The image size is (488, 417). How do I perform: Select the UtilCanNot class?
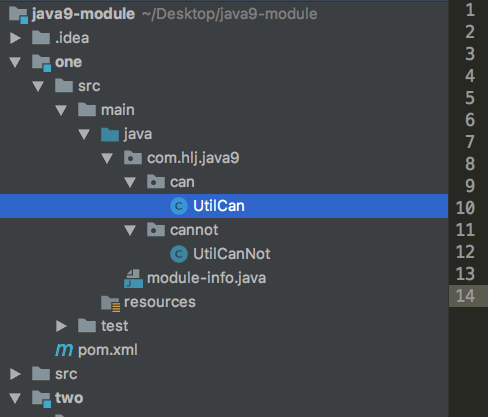(232, 254)
